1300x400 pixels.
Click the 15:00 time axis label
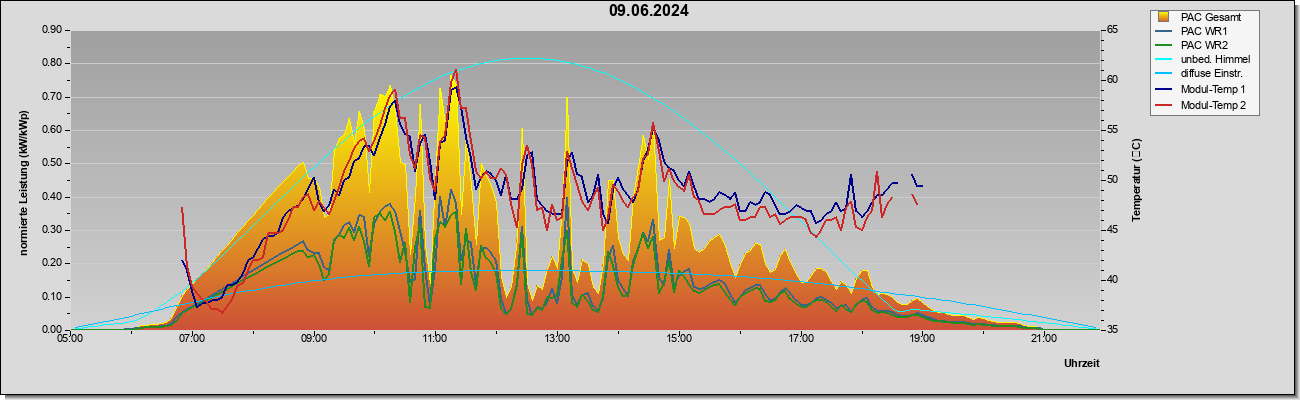679,338
